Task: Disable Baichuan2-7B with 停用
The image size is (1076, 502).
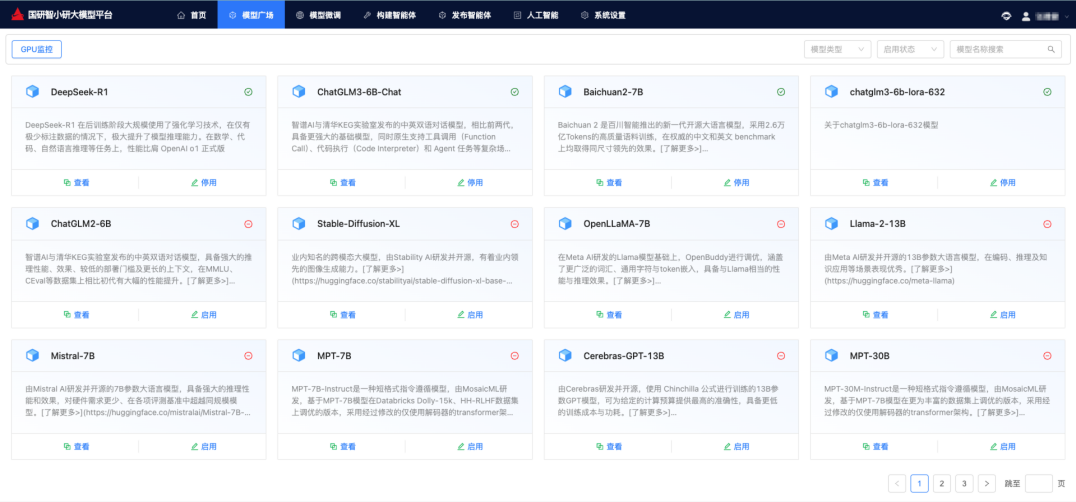Action: point(736,182)
